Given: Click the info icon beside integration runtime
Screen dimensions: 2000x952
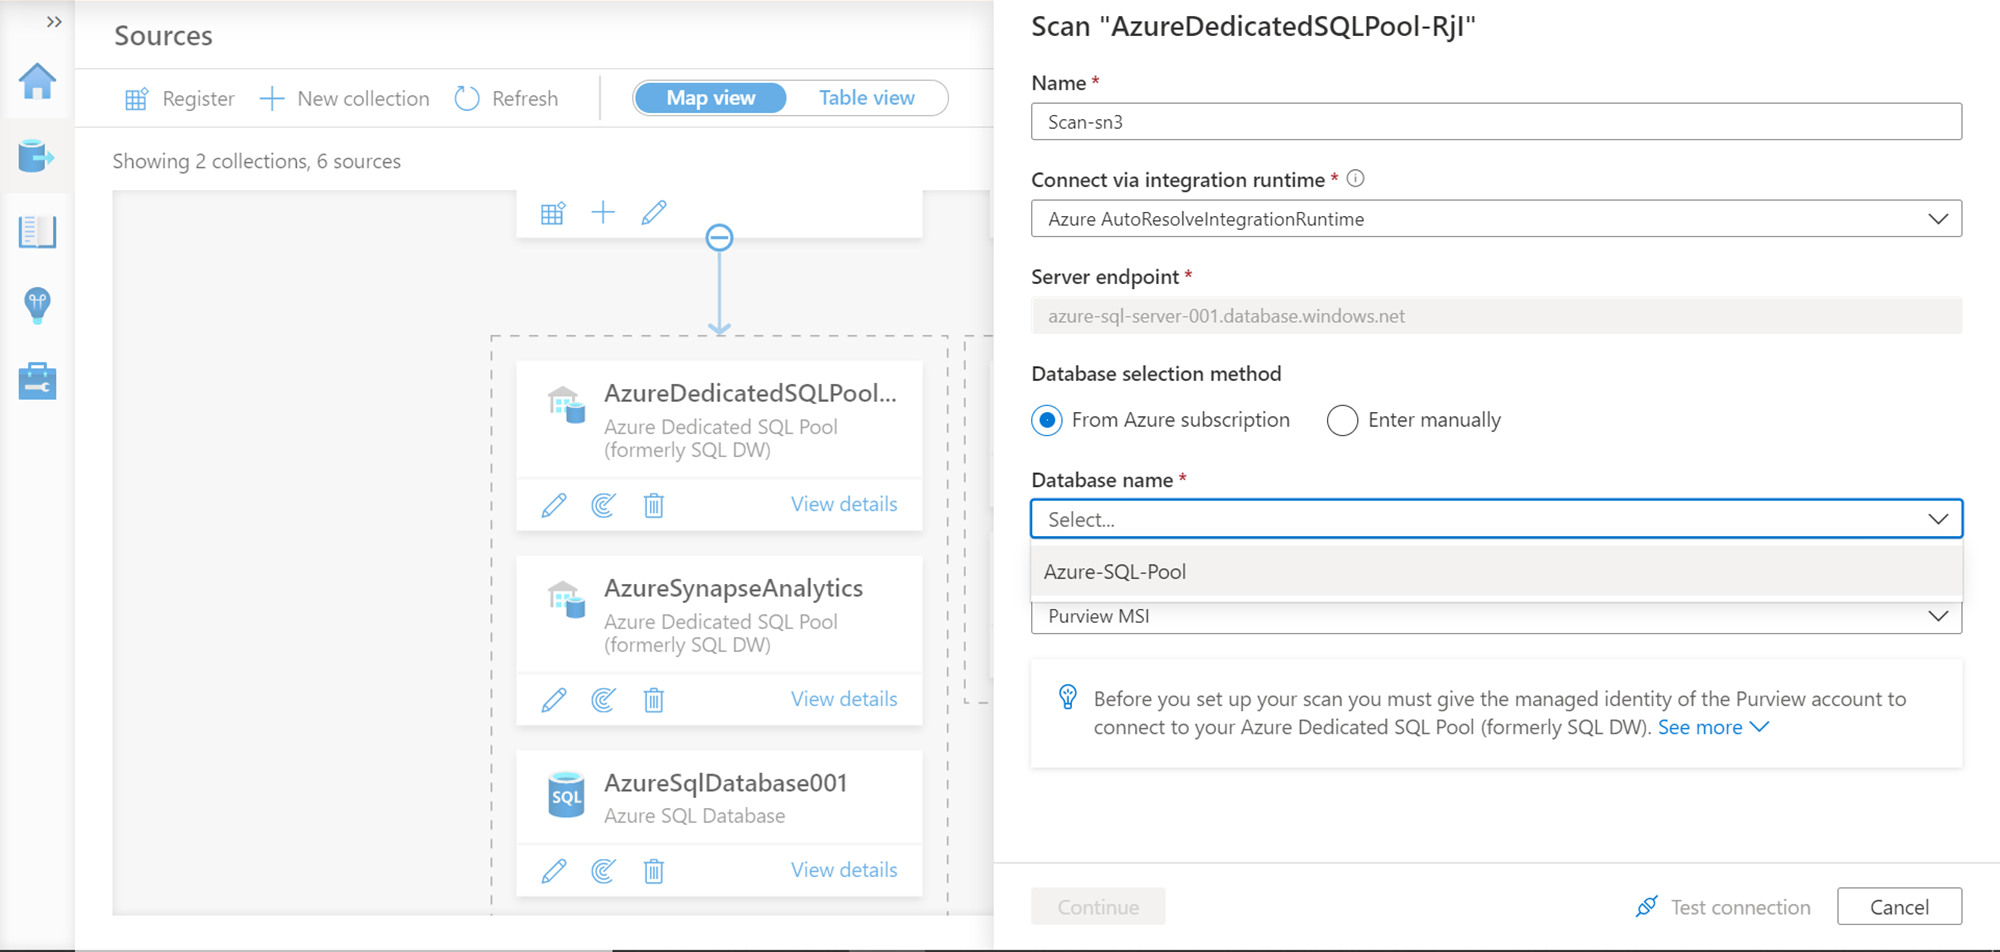Looking at the screenshot, I should 1355,179.
